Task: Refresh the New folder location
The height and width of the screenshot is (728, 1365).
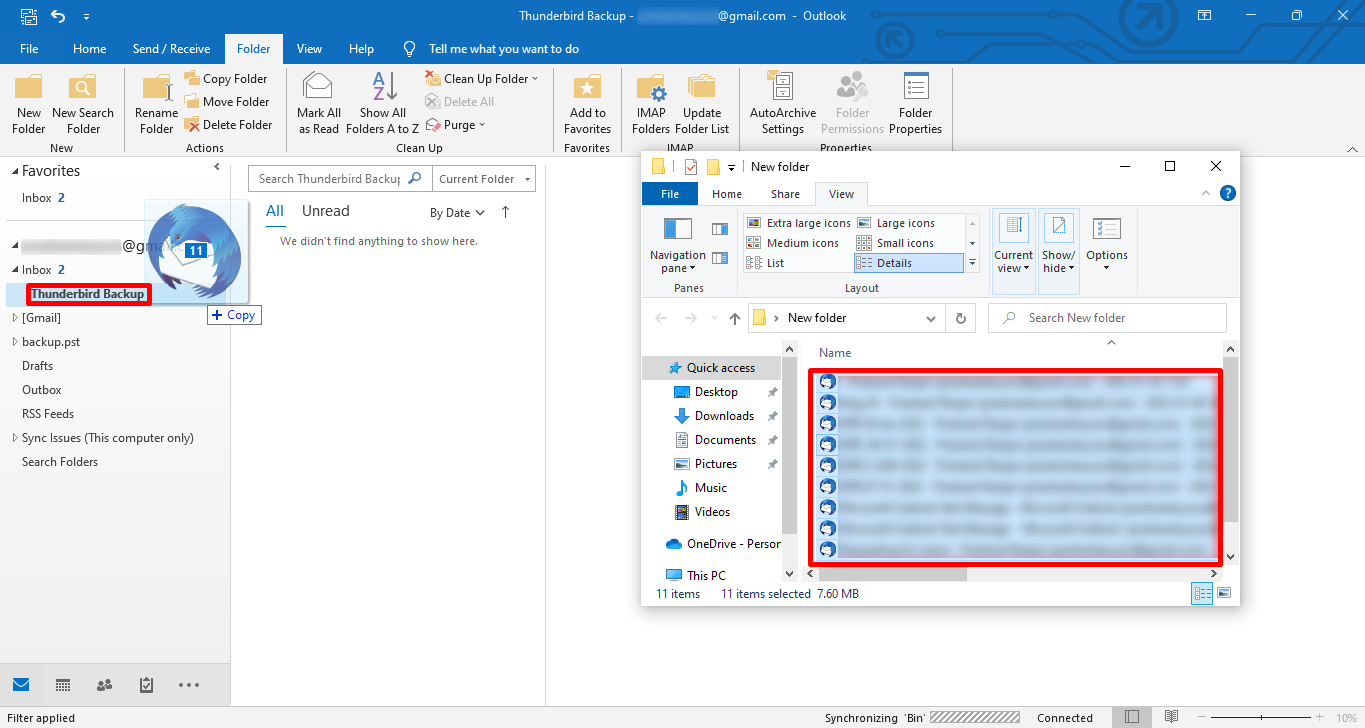Action: (960, 318)
